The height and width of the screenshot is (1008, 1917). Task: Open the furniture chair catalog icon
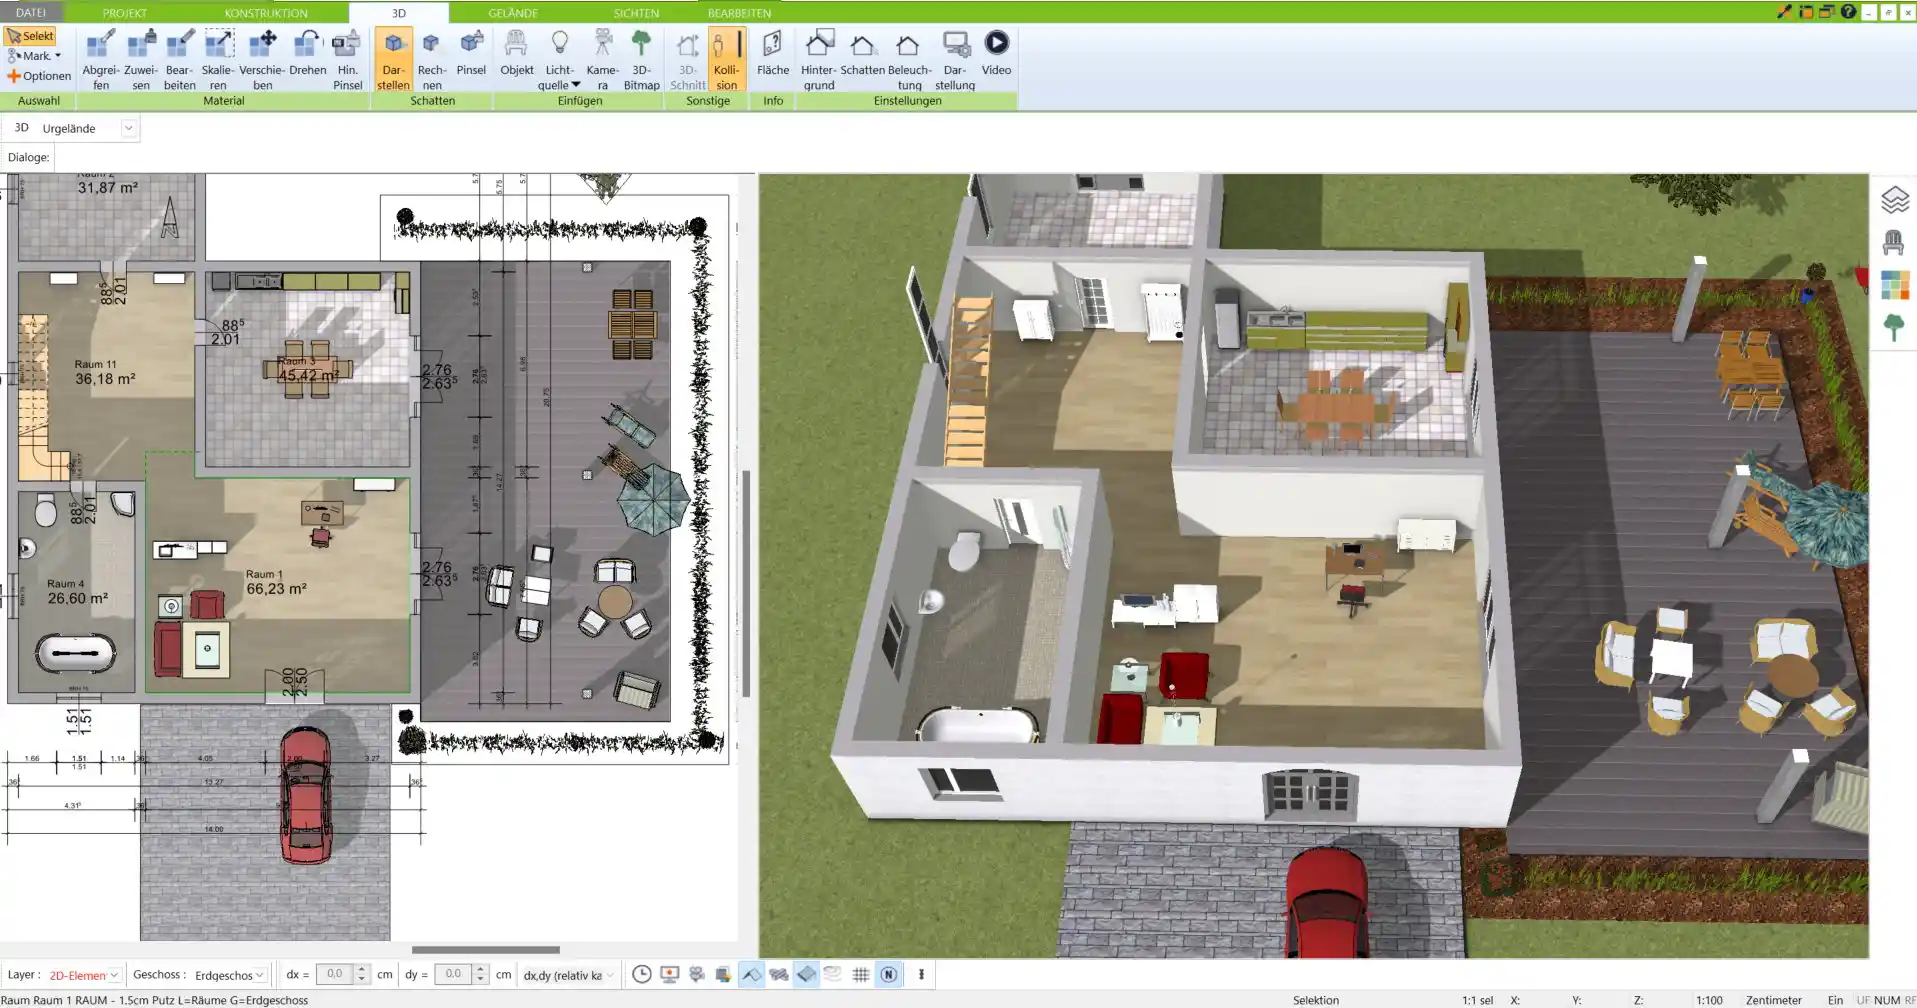point(1893,243)
